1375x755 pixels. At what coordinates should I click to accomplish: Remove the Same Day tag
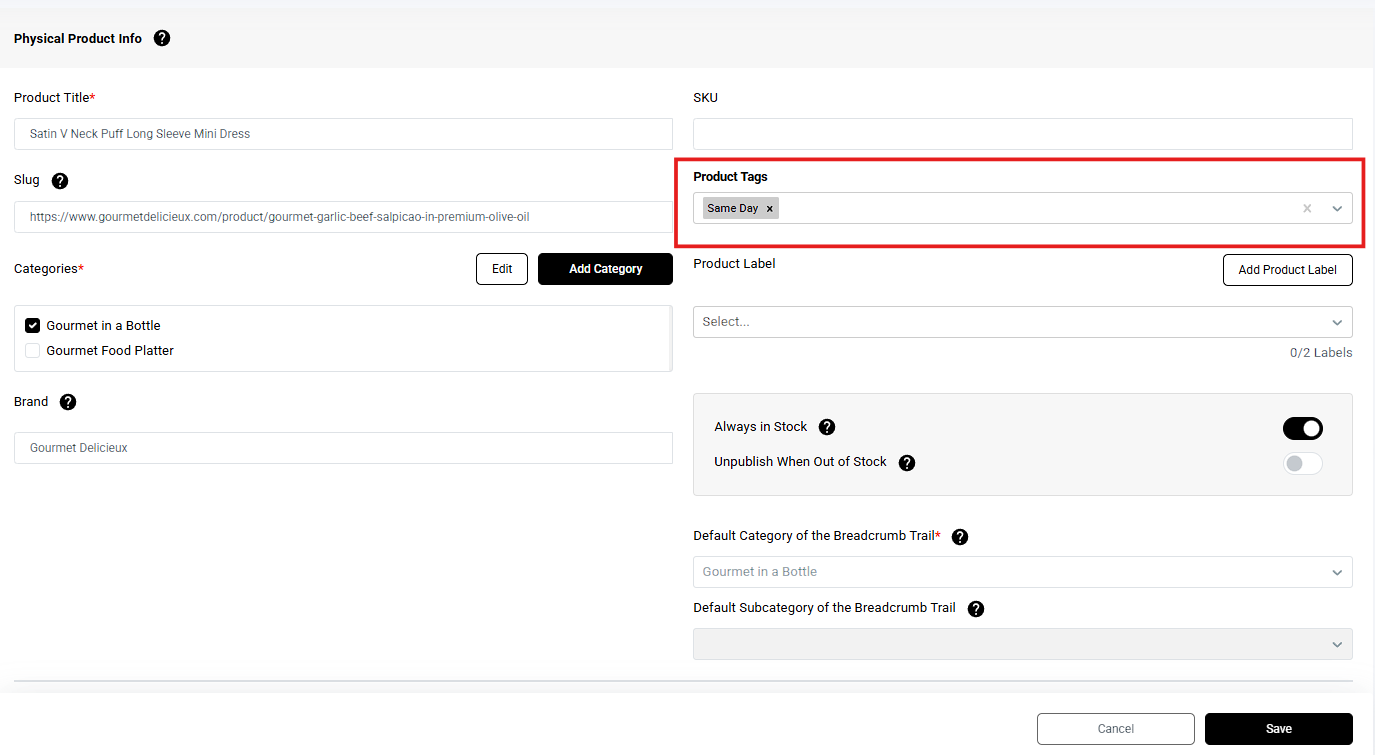[770, 209]
